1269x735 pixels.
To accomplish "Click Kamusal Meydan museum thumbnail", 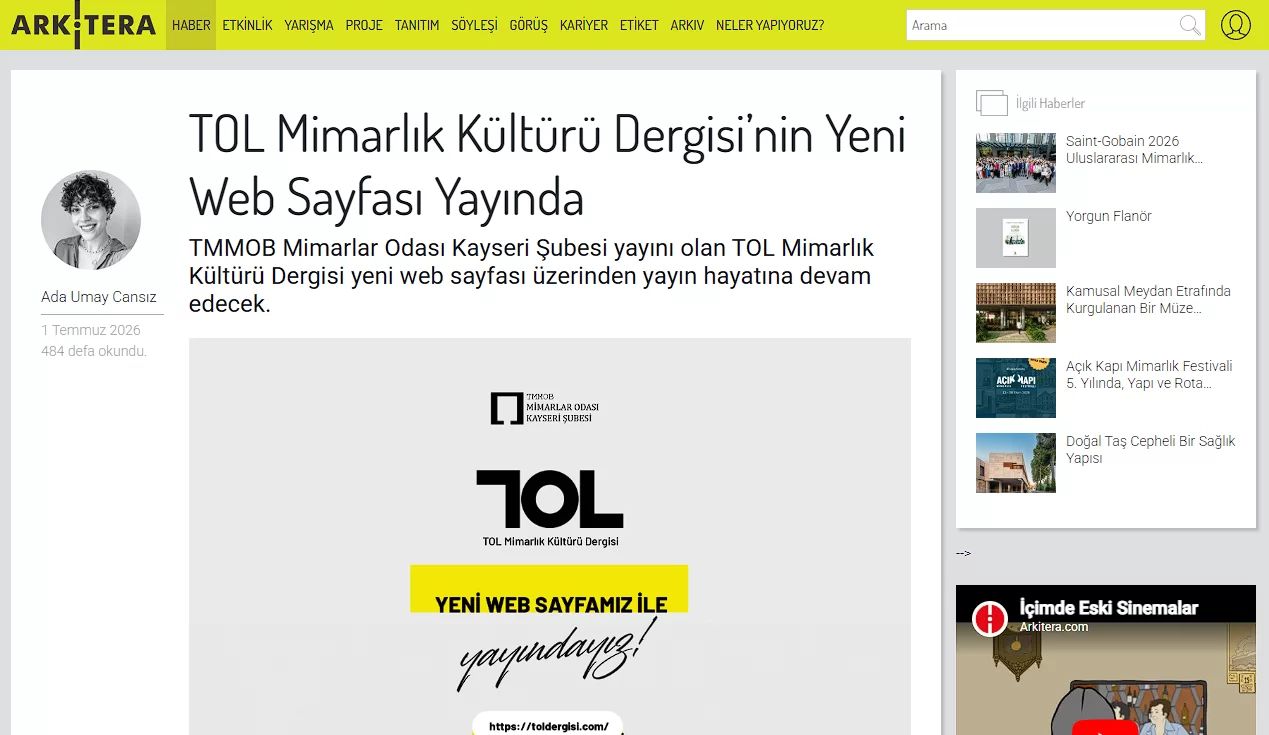I will [x=1016, y=313].
